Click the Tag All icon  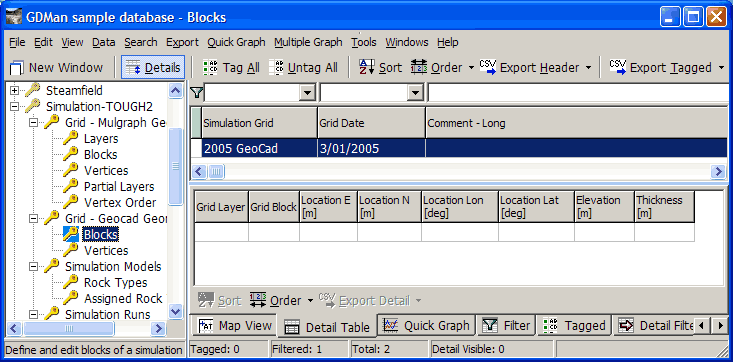tap(210, 68)
